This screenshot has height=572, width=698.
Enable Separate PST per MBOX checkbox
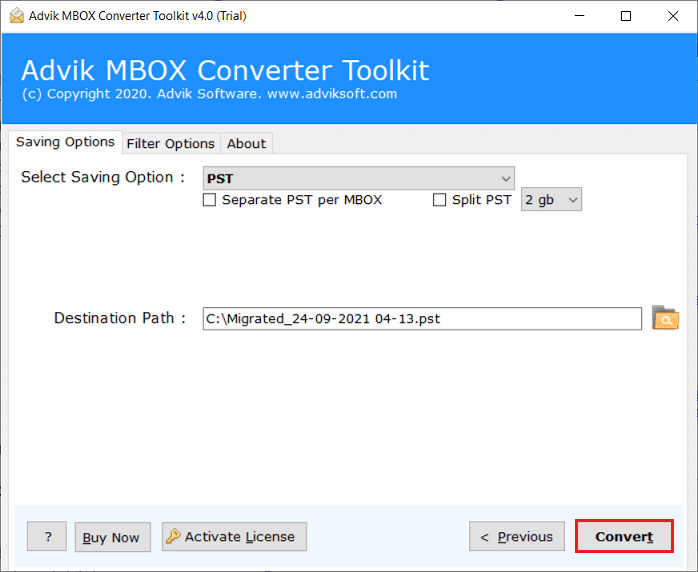pos(209,200)
